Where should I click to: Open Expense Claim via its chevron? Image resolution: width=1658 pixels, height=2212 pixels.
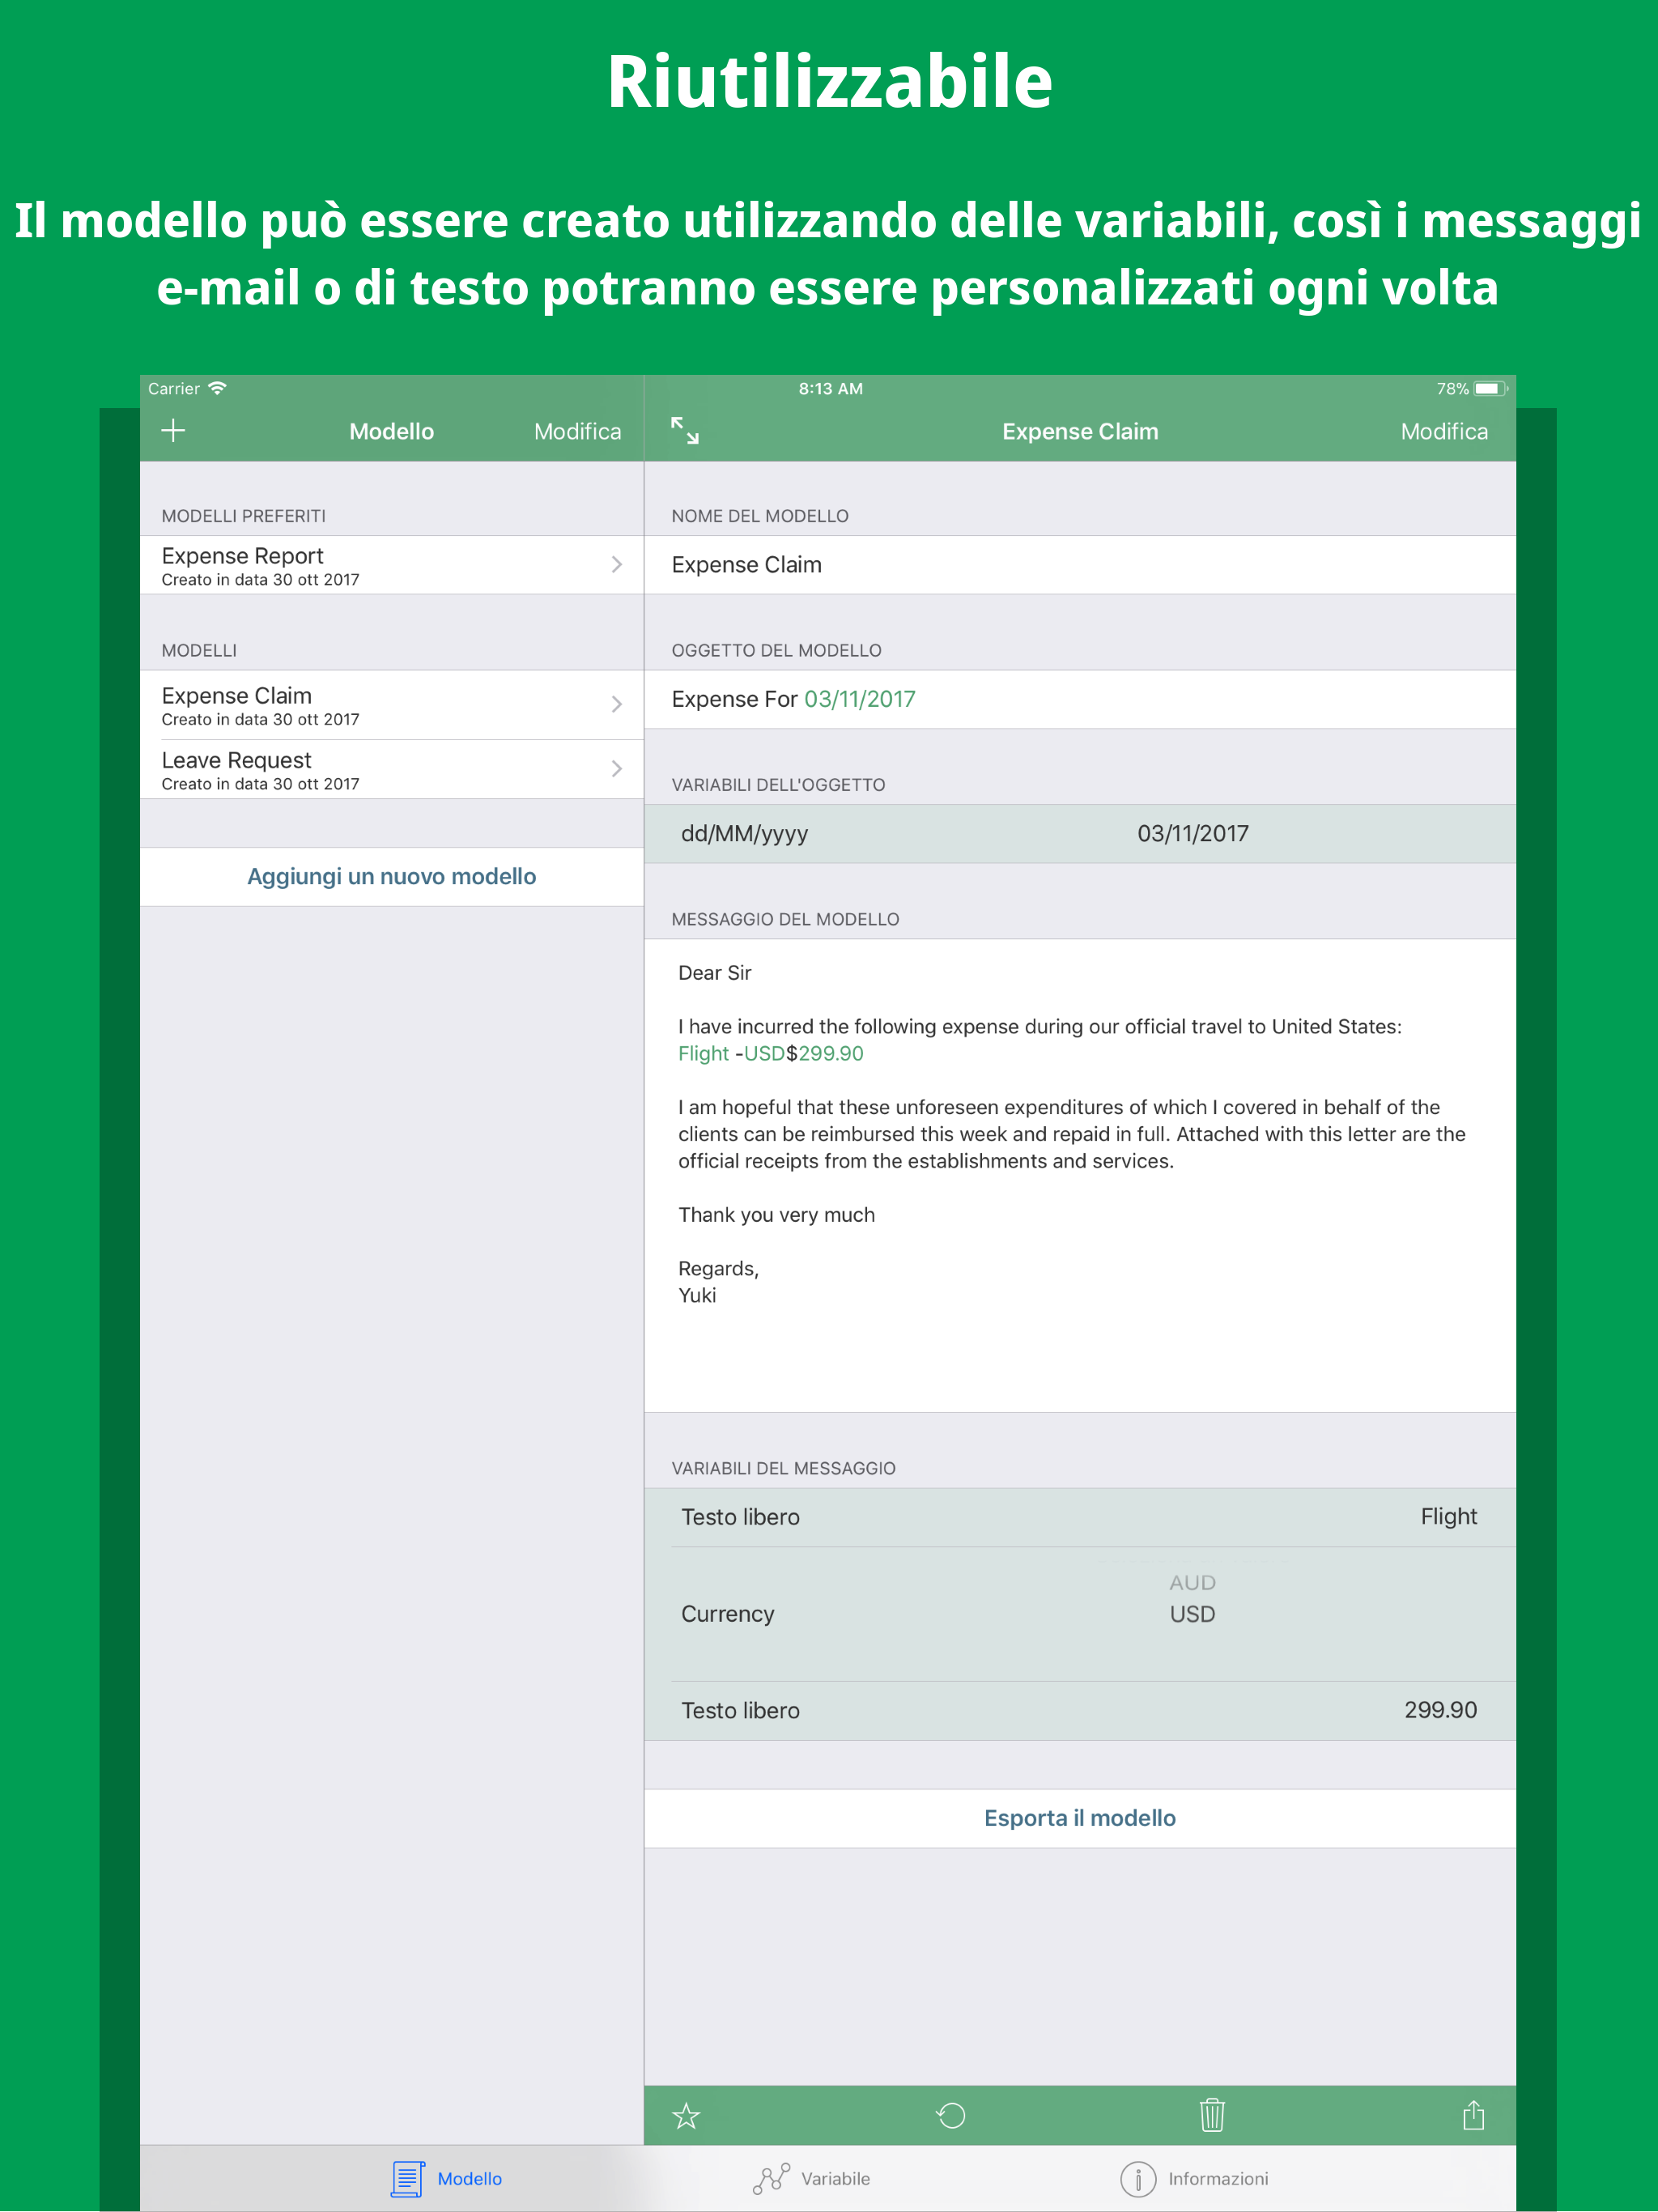click(x=617, y=704)
